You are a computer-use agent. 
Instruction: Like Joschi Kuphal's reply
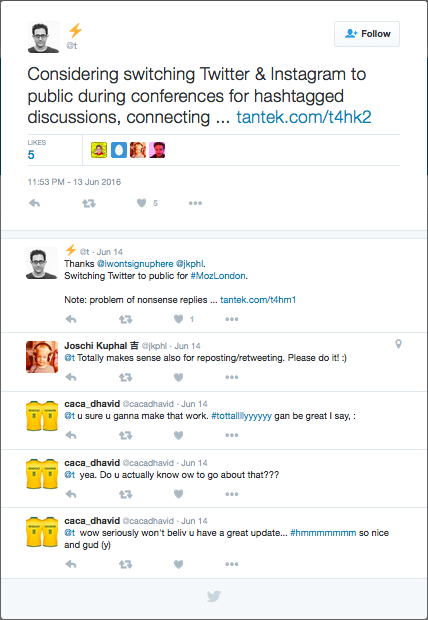(179, 377)
